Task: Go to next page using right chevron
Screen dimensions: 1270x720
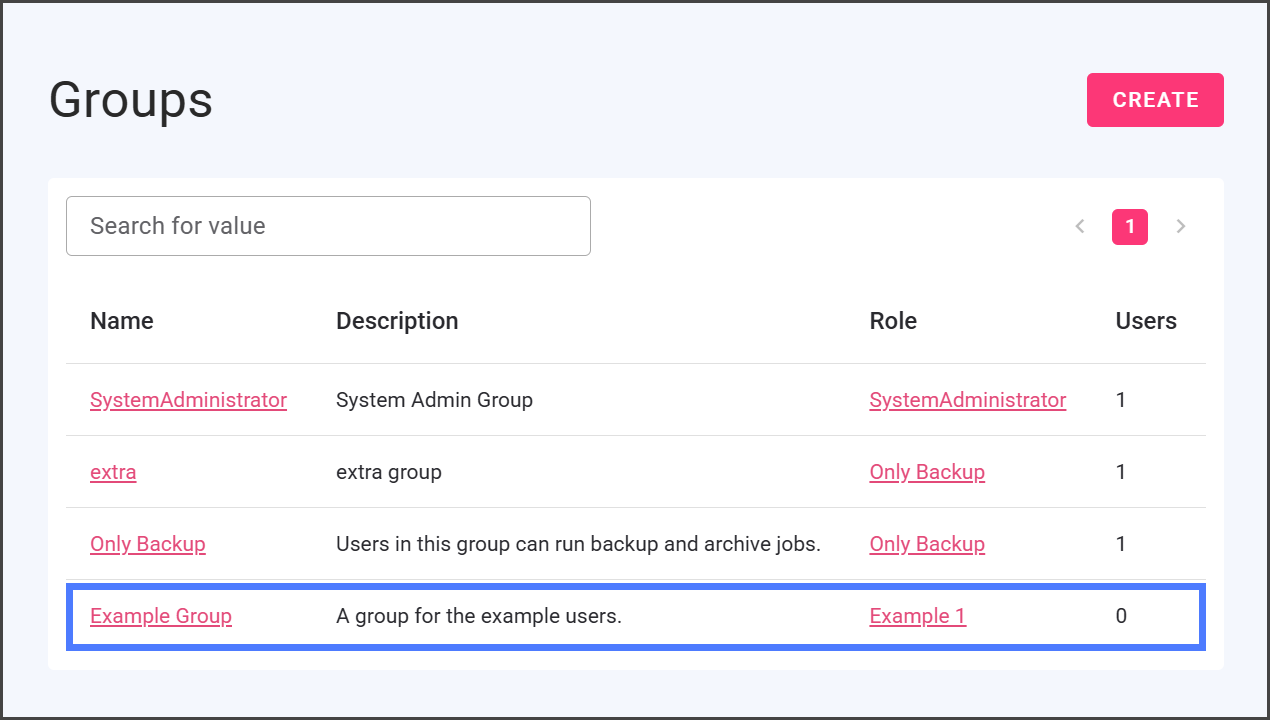Action: tap(1181, 227)
